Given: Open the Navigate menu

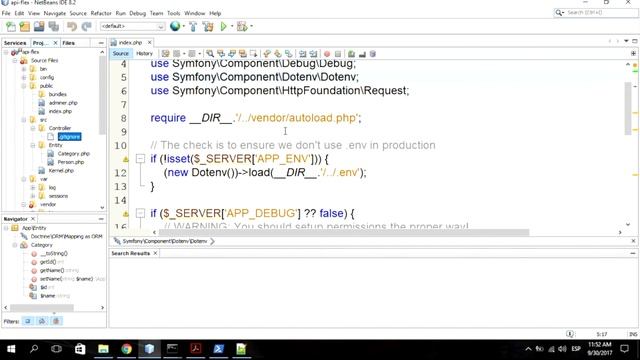Looking at the screenshot, I should (x=55, y=13).
